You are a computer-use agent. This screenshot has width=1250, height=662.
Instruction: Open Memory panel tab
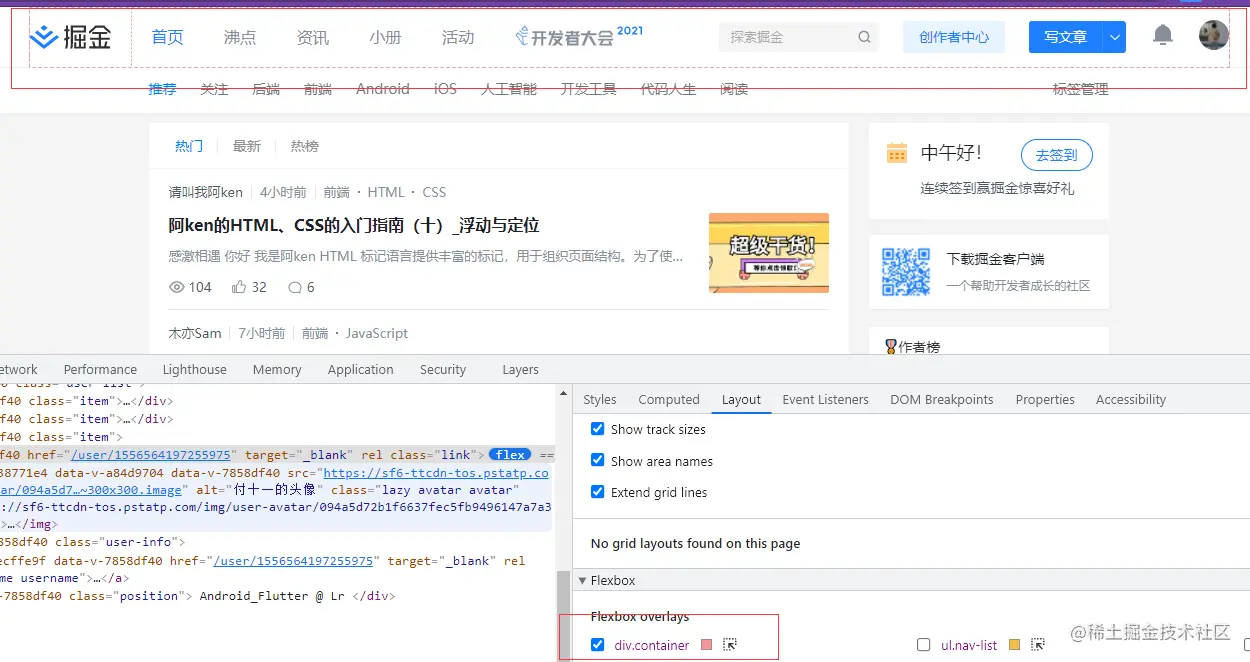point(277,369)
